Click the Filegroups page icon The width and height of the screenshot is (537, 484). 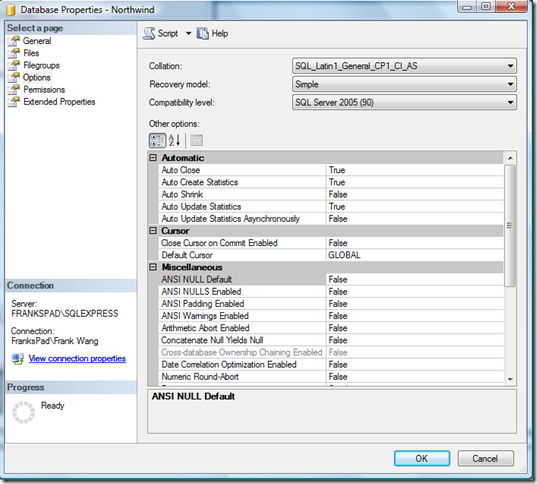(x=14, y=65)
